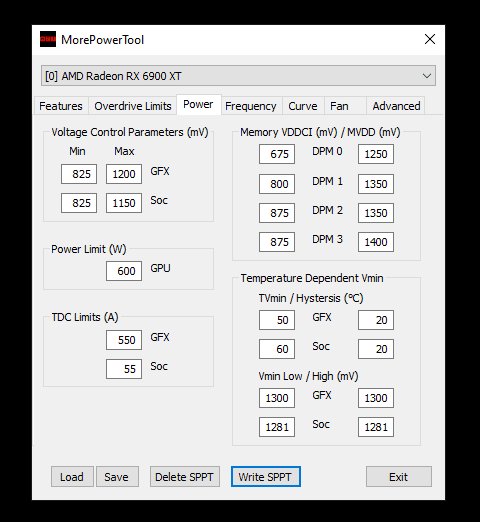Click the Load button
Screen dimensions: 480x522
coord(72,477)
